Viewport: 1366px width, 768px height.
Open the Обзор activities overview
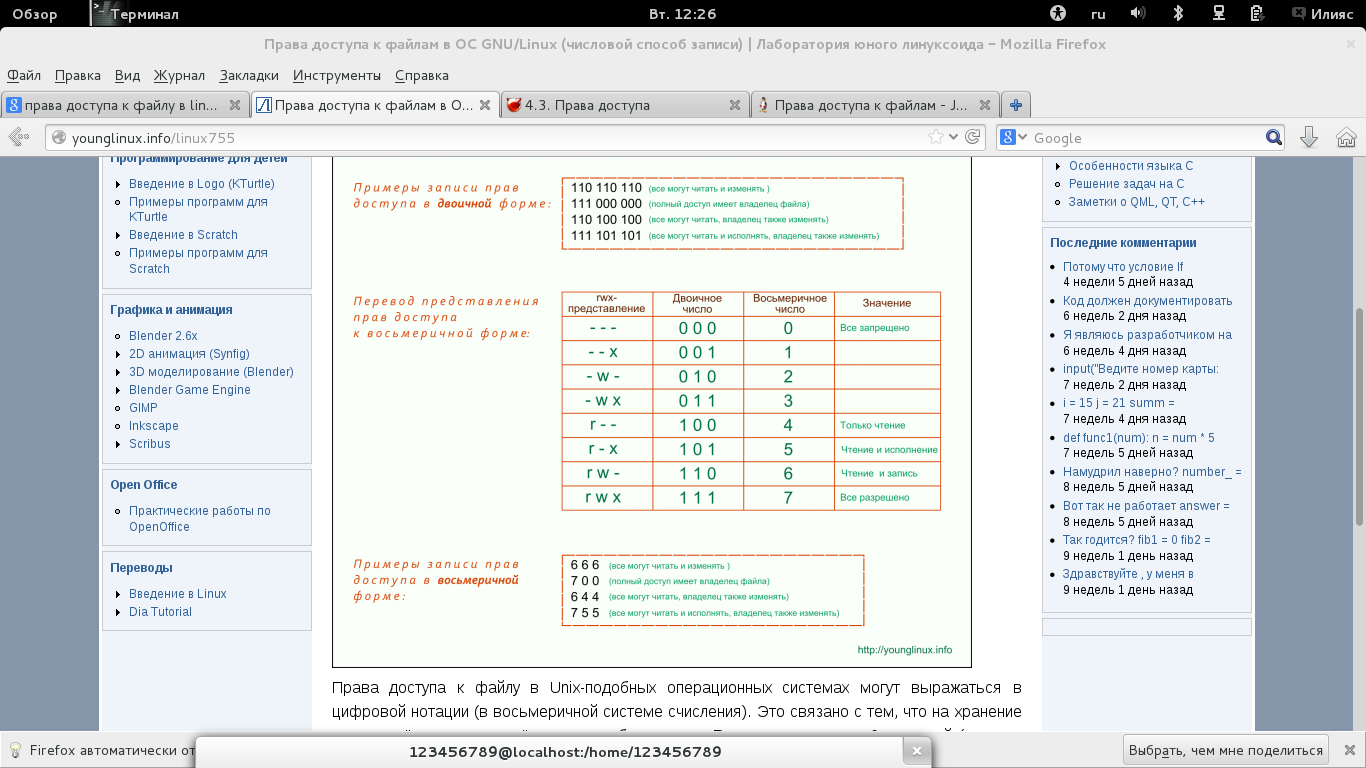click(35, 14)
